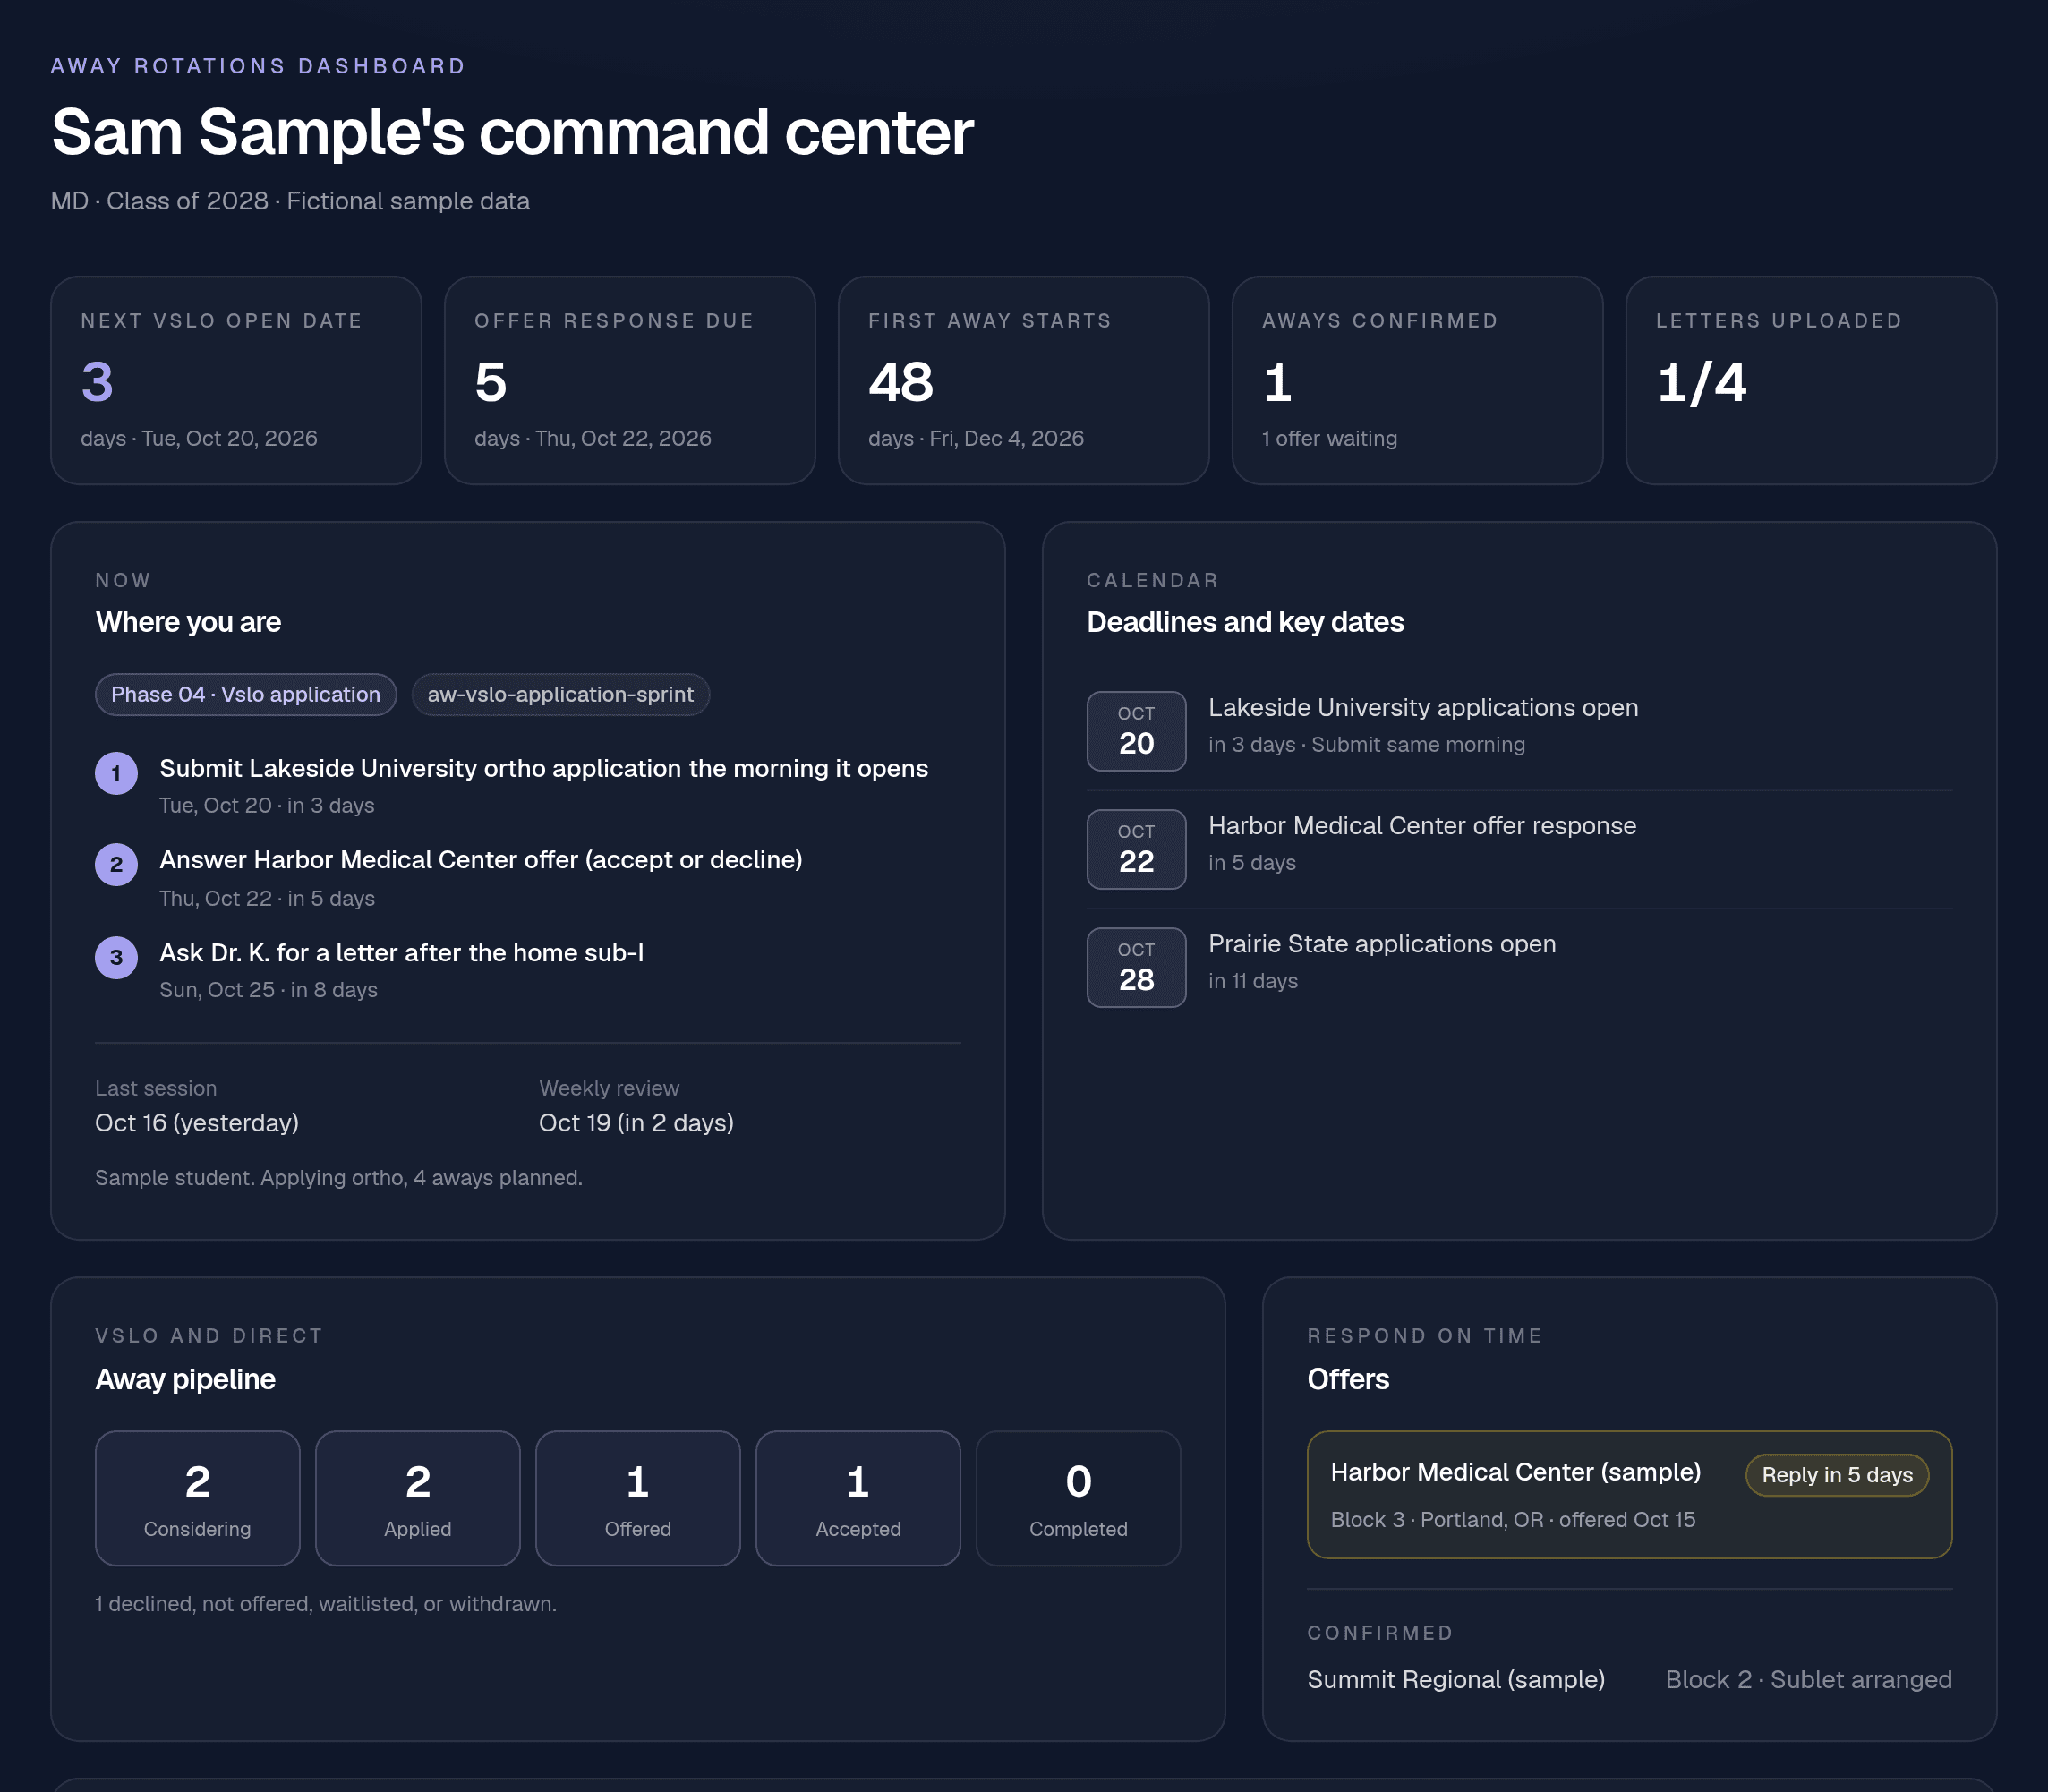Open the Offer Response Due card

tap(630, 380)
